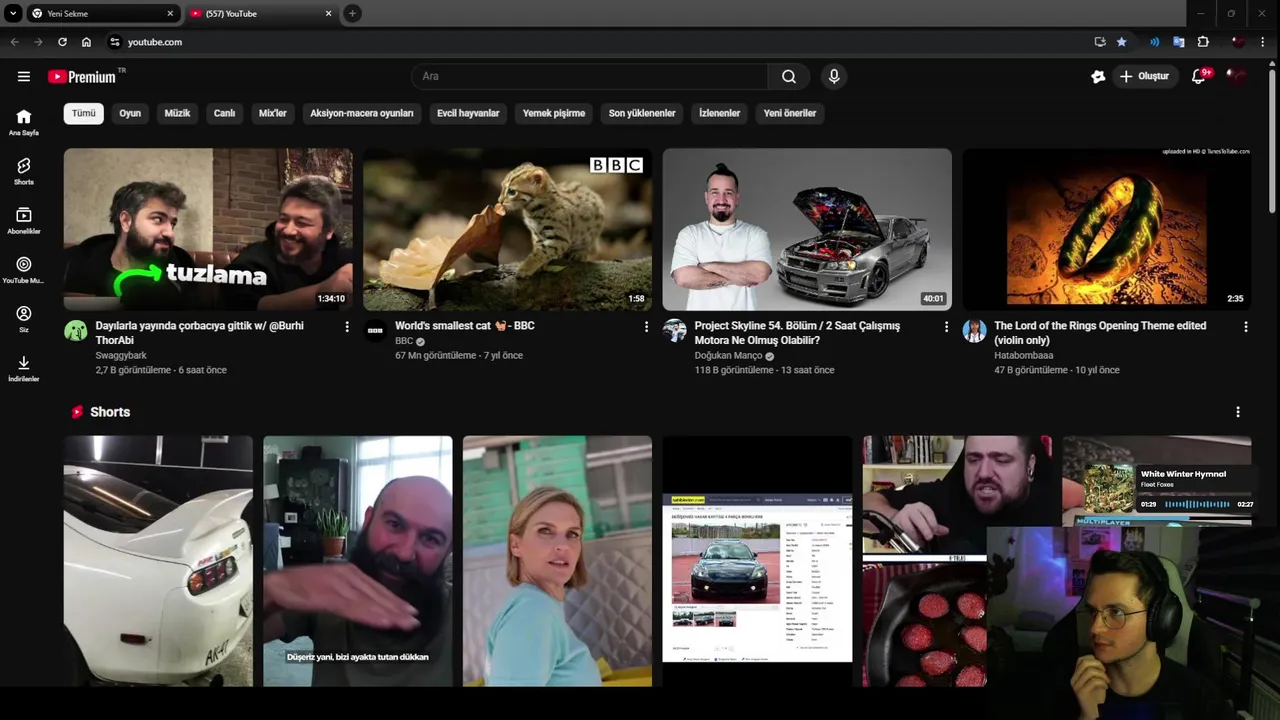View site information icon beside the URL
Screen dimensions: 1280x720
pos(115,42)
